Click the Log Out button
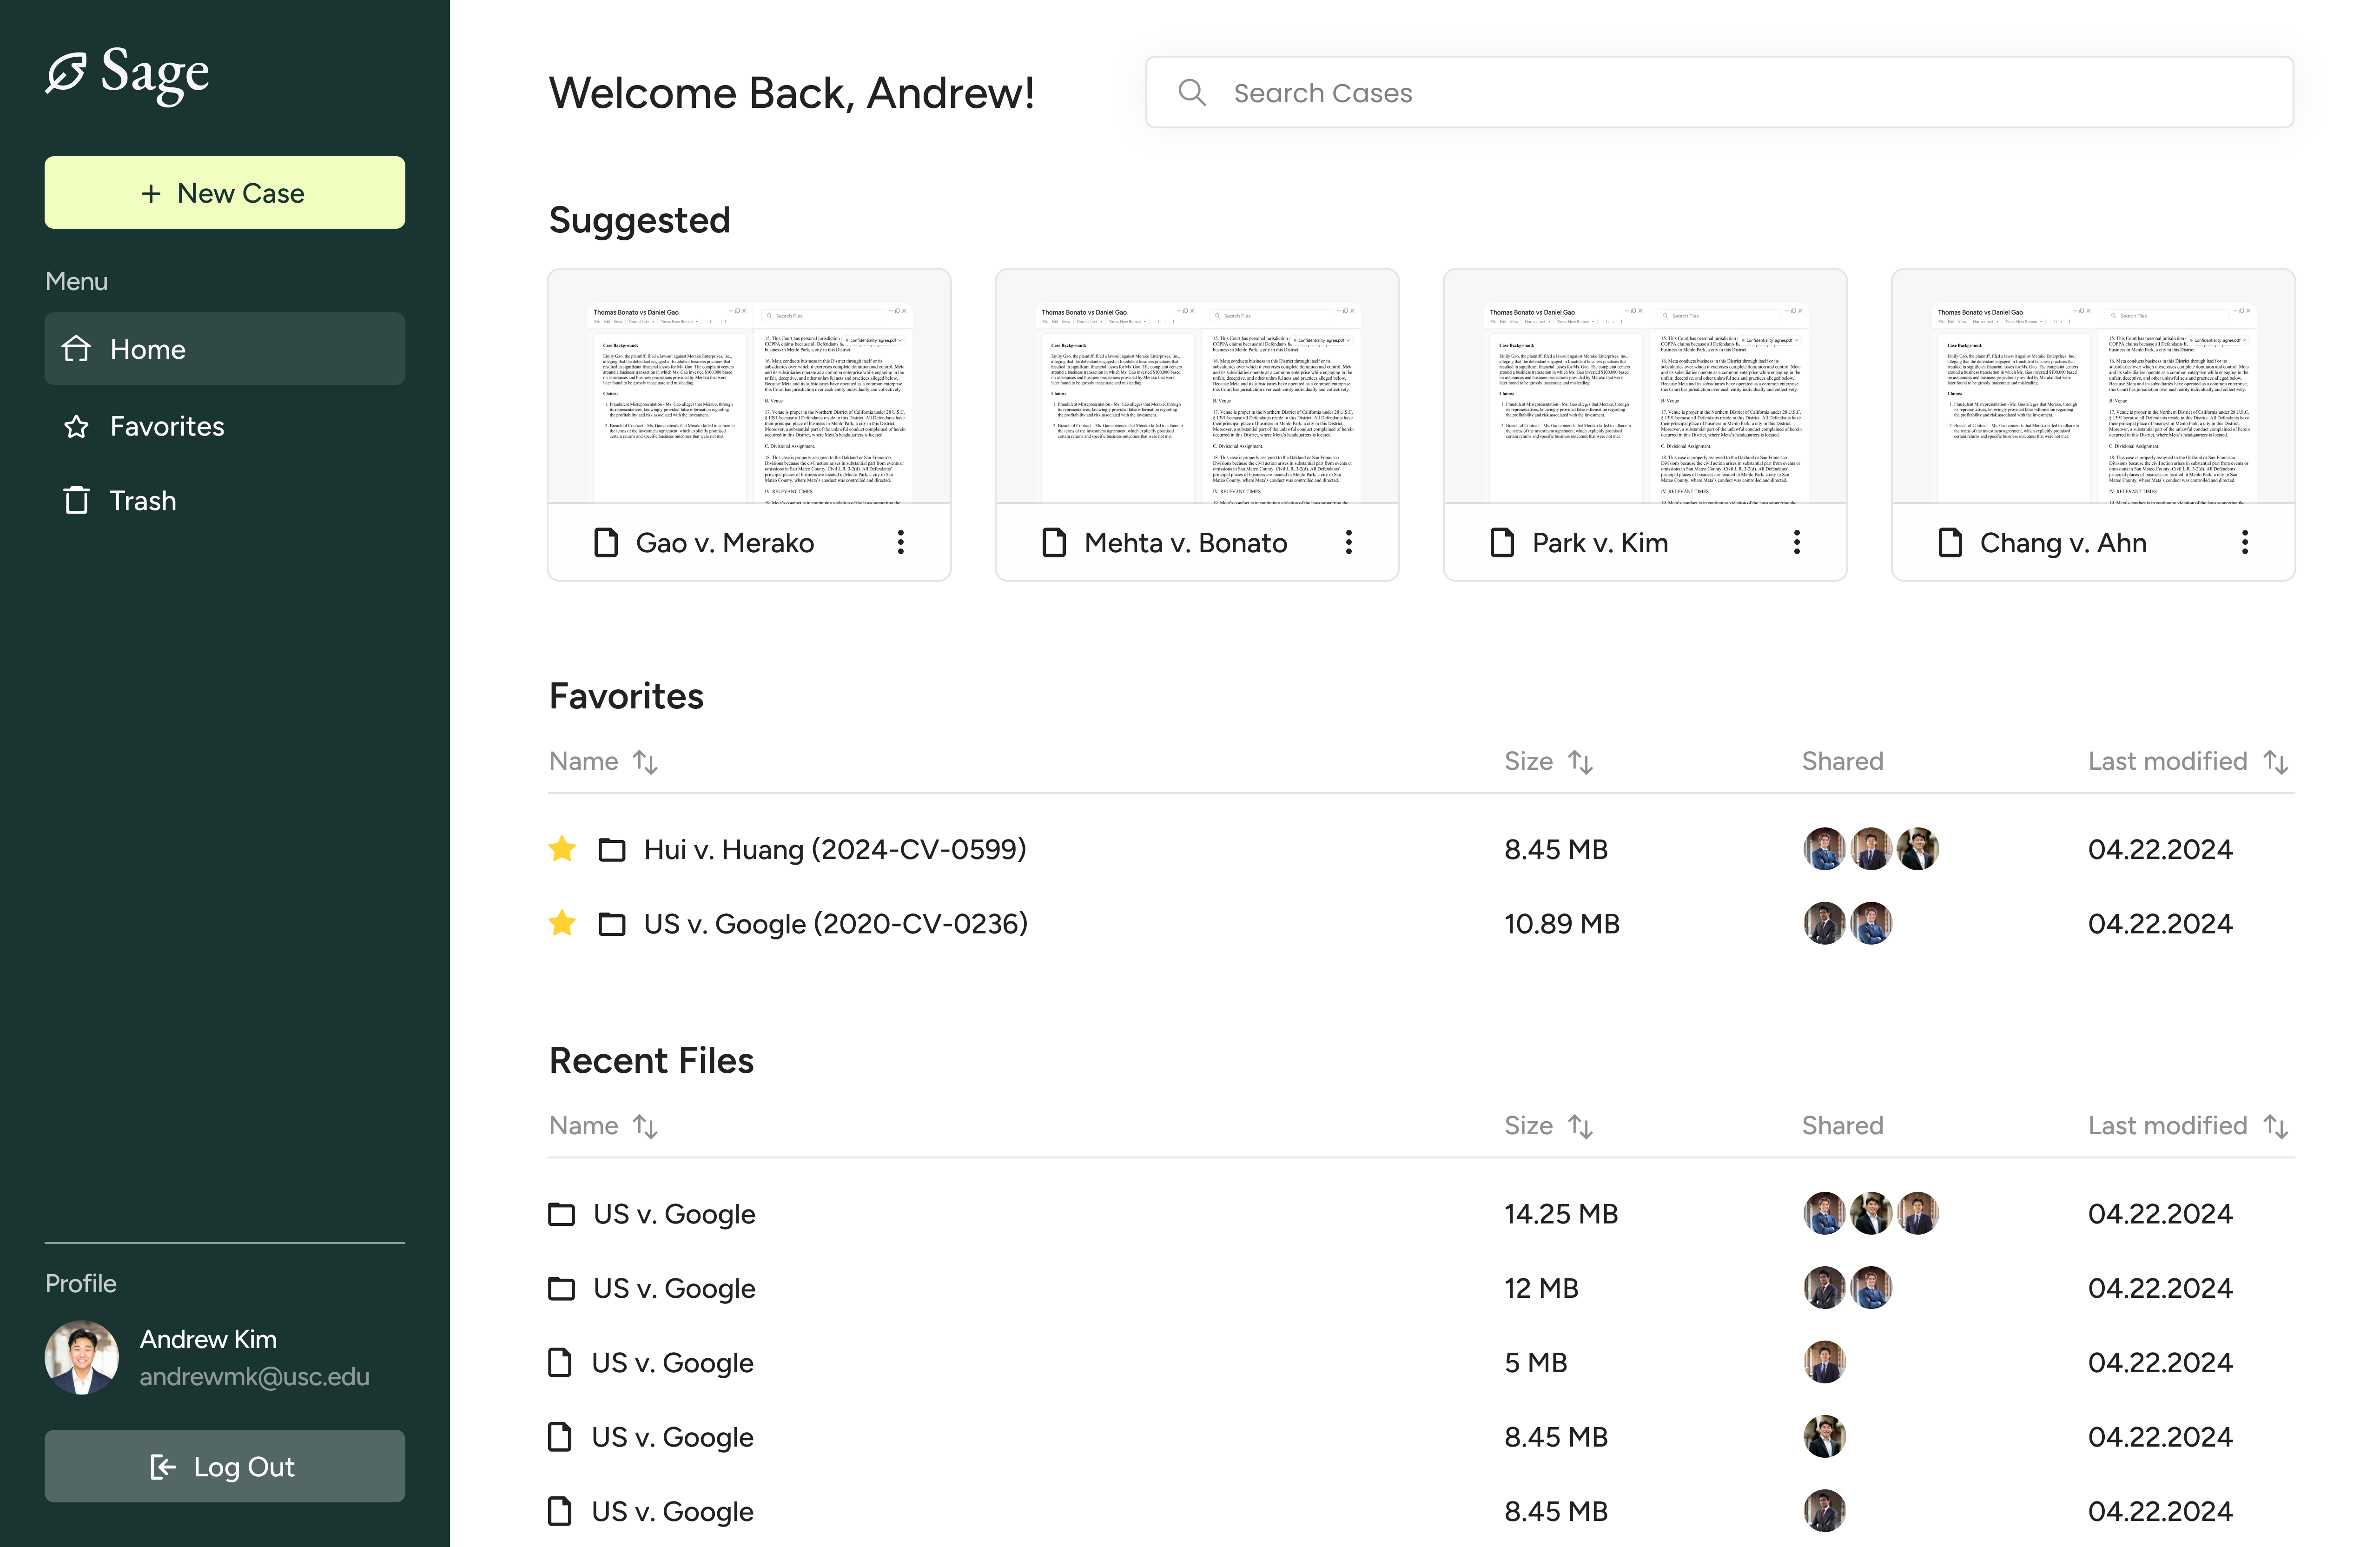Image resolution: width=2380 pixels, height=1547 pixels. (x=224, y=1467)
